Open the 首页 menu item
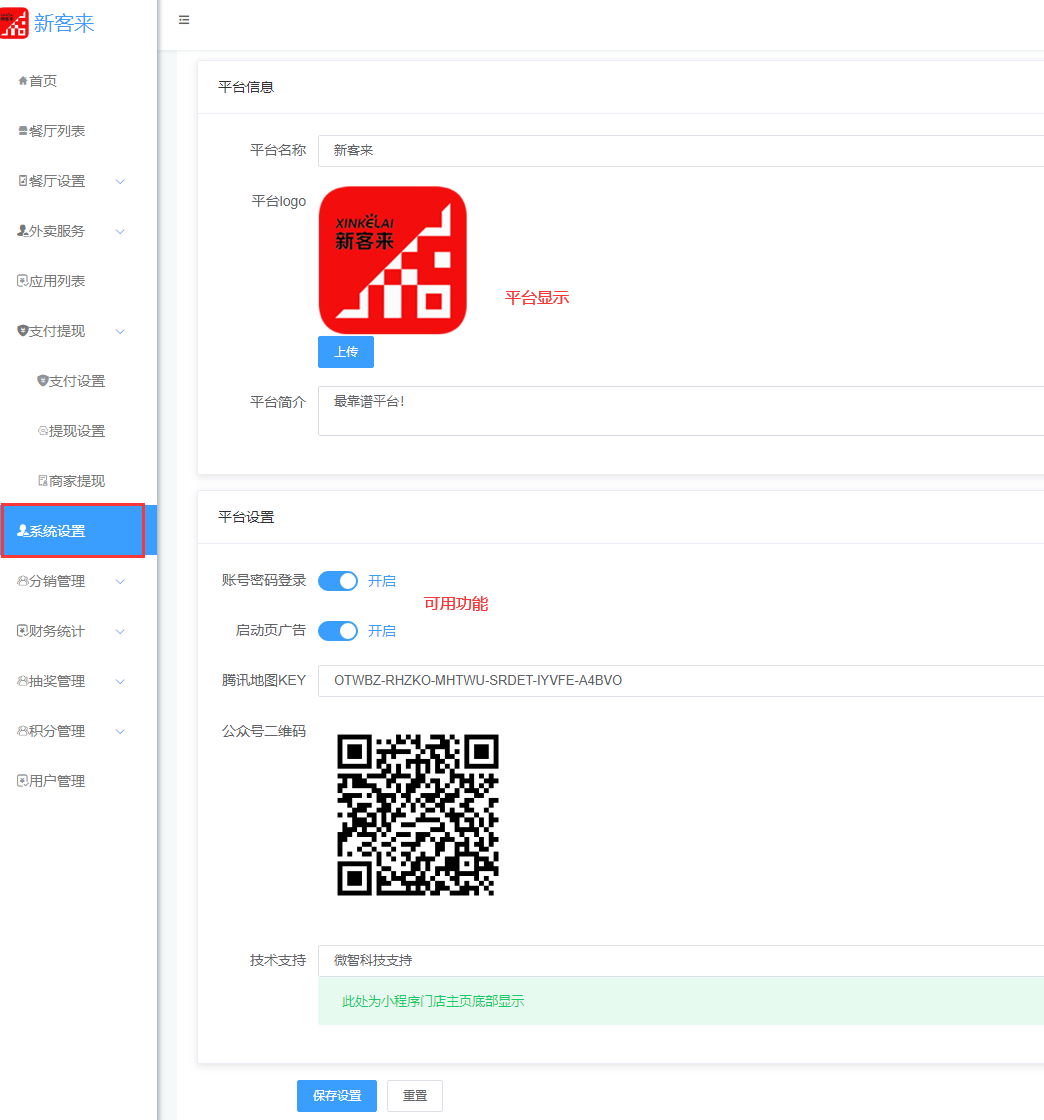 79,81
